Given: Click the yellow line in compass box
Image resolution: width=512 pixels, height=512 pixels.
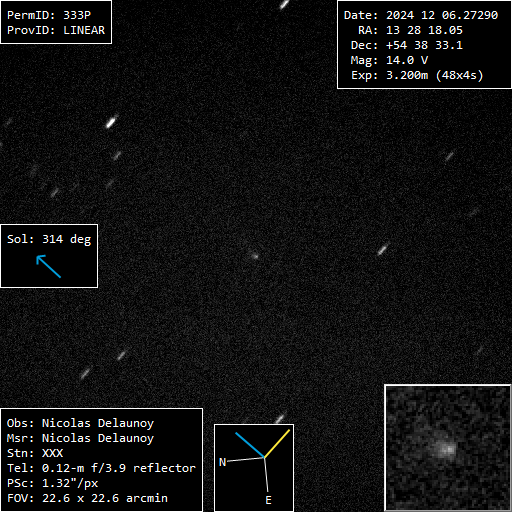Looking at the screenshot, I should (x=277, y=443).
